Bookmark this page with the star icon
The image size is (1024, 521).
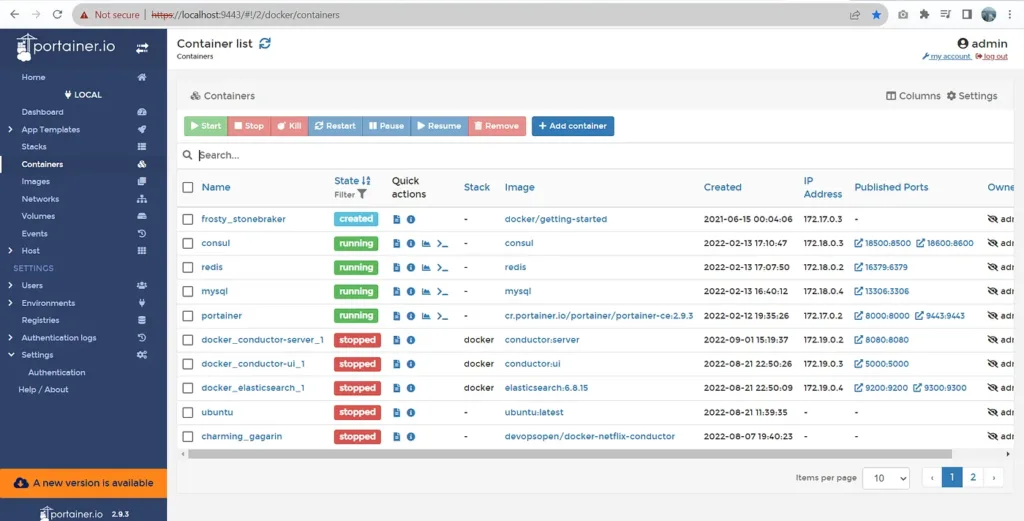[x=877, y=15]
